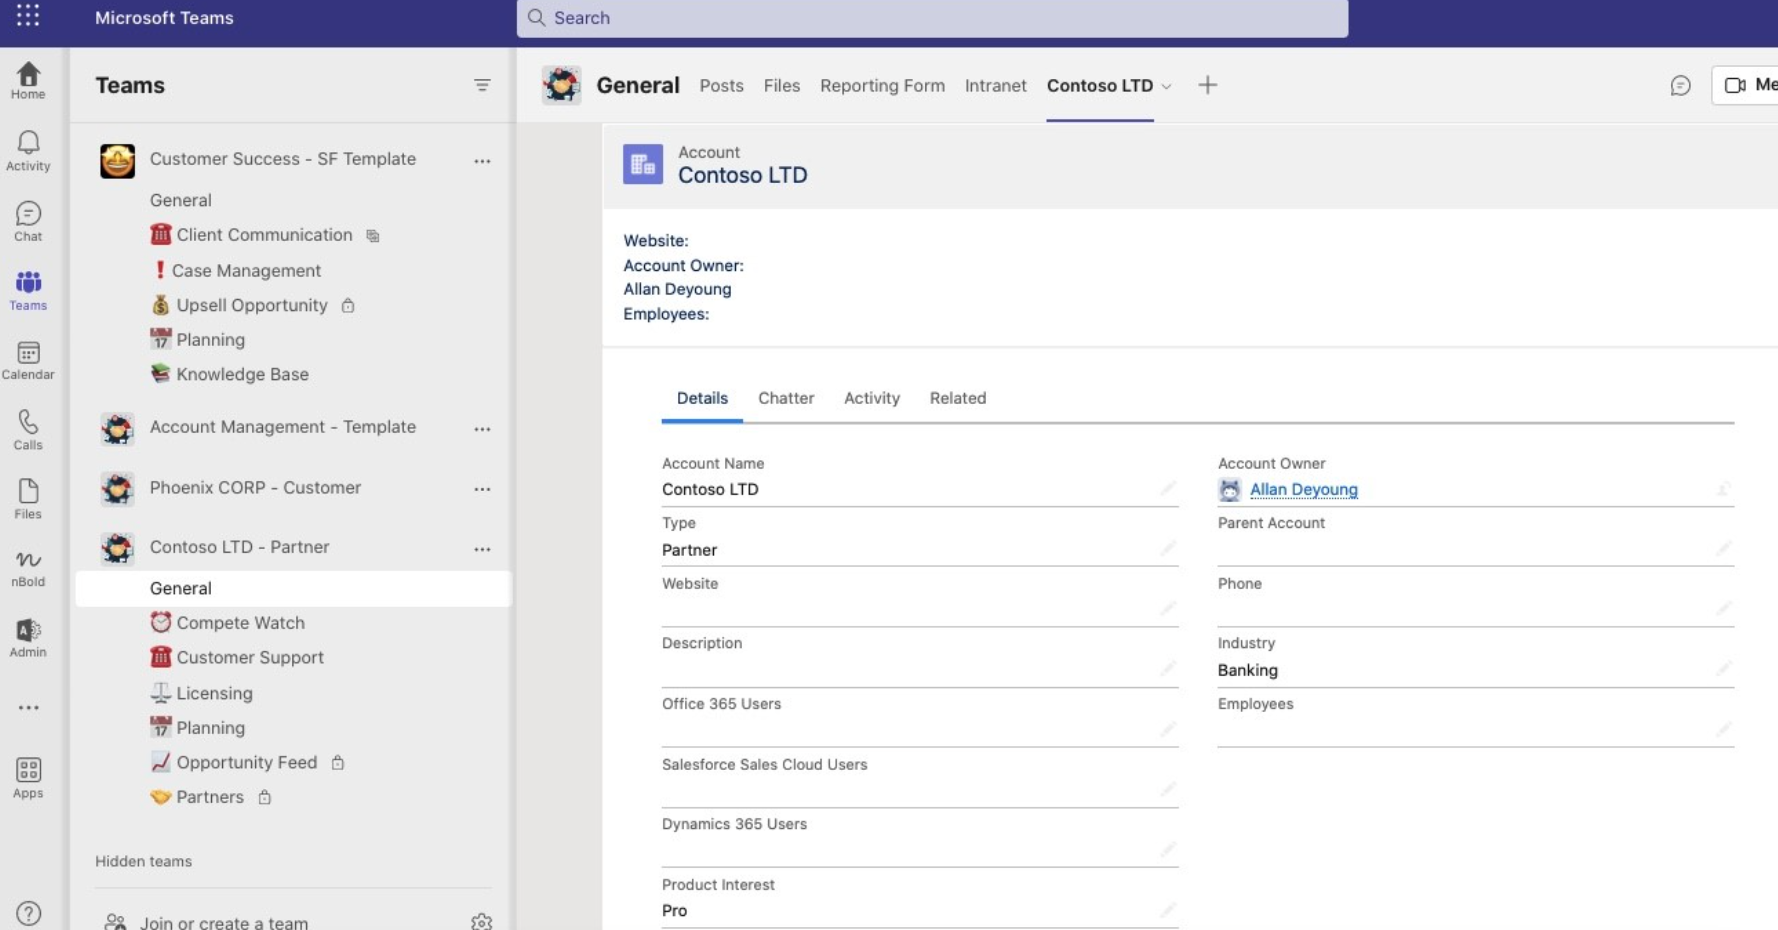Click the teams filter icon
The image size is (1778, 930).
pyautogui.click(x=482, y=86)
